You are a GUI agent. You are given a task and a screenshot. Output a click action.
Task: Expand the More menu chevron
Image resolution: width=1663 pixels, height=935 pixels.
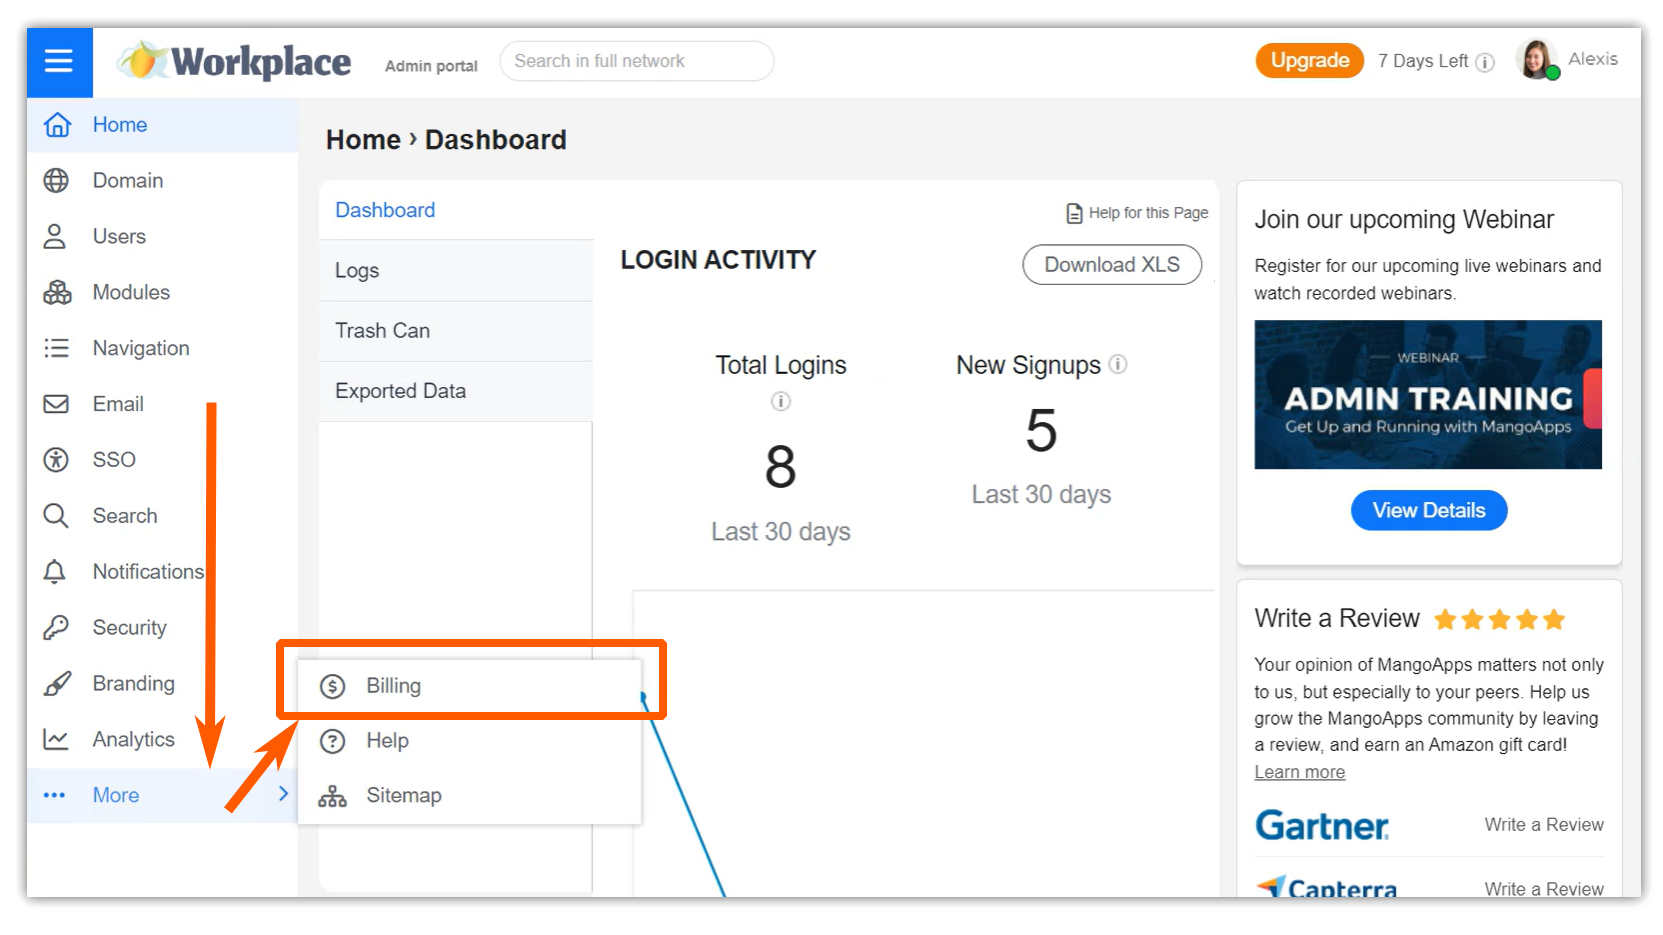(283, 794)
